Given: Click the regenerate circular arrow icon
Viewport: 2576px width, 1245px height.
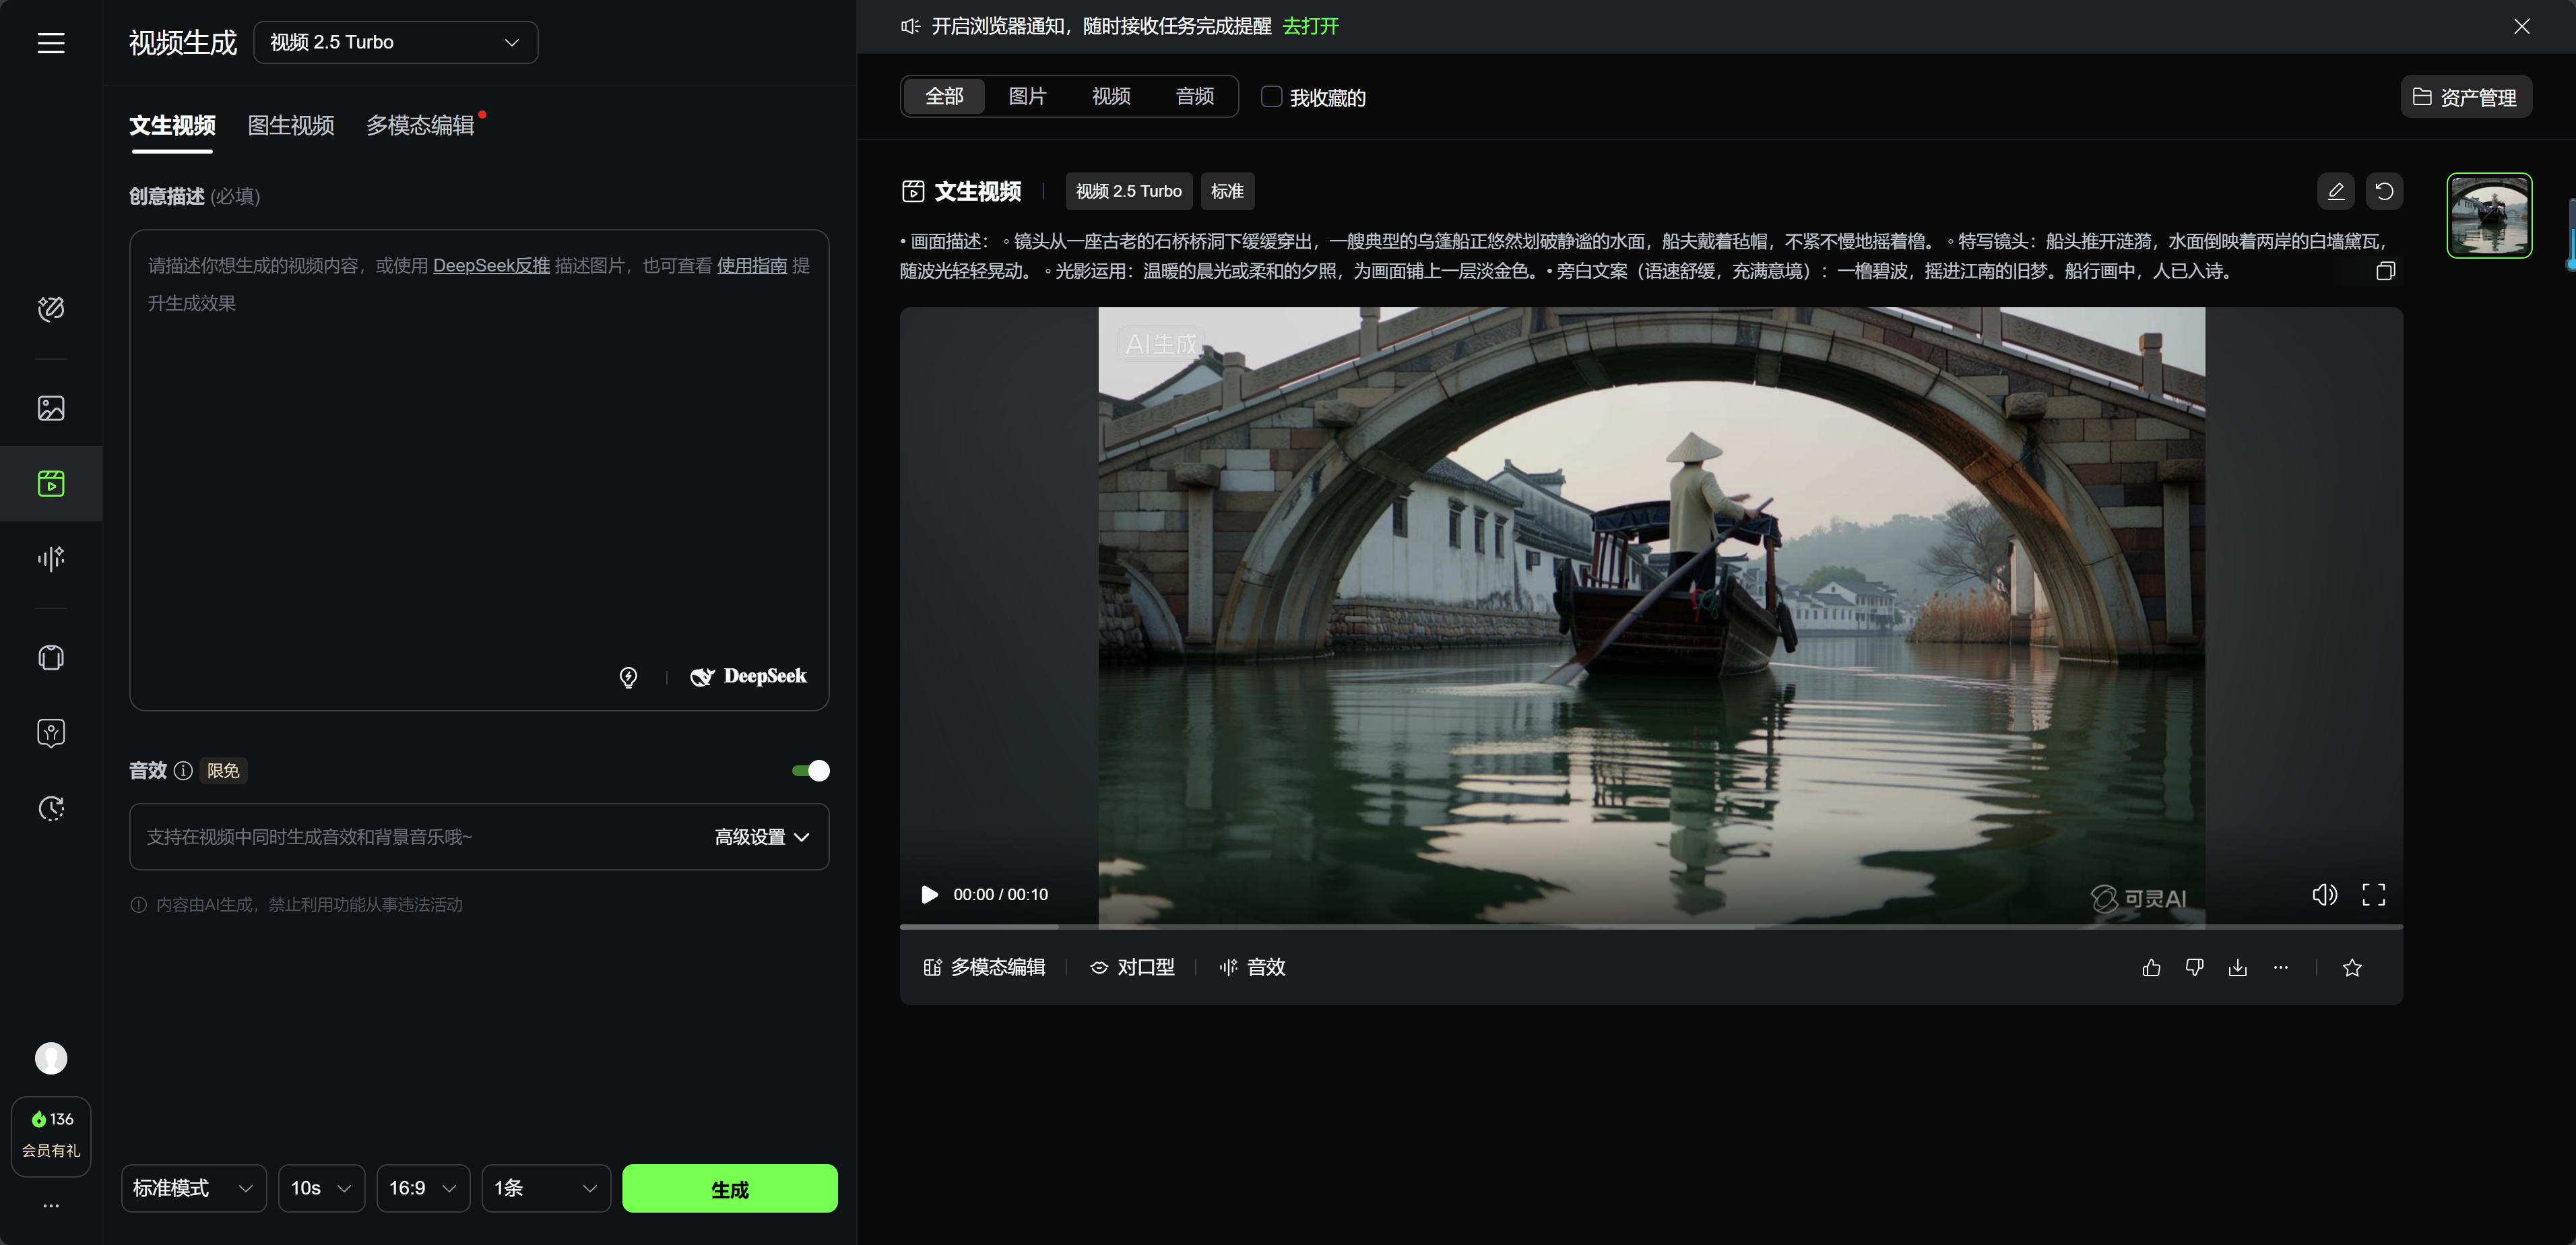Looking at the screenshot, I should (2384, 191).
